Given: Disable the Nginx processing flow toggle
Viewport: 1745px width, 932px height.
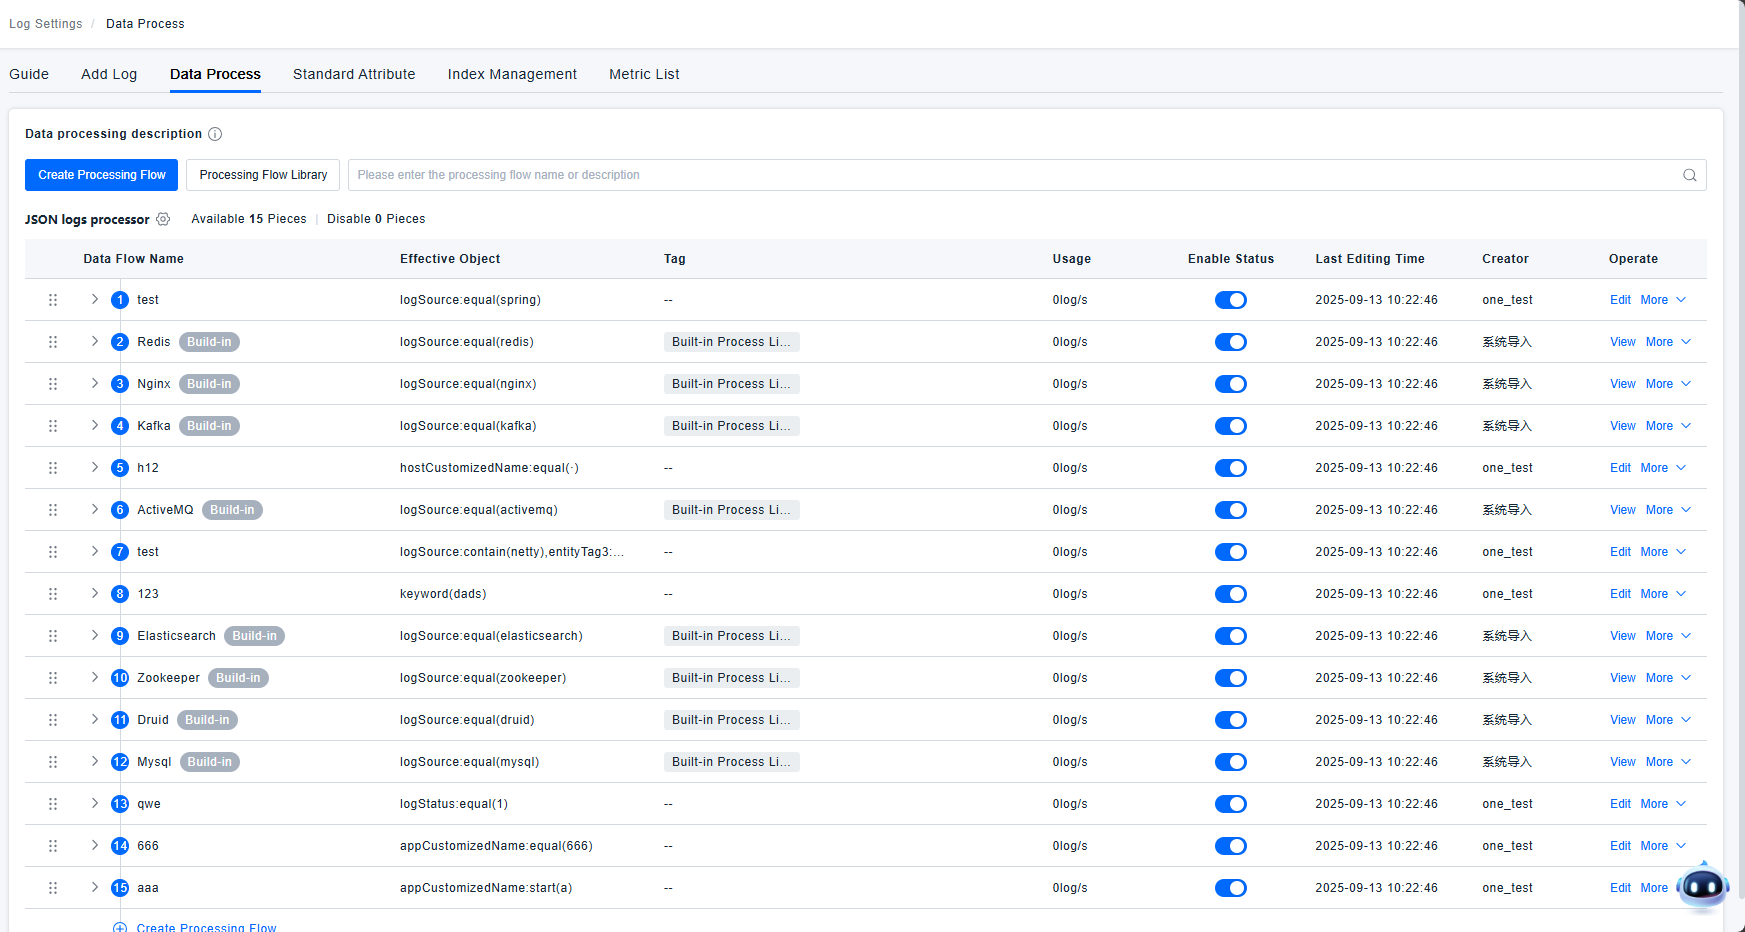Looking at the screenshot, I should tap(1230, 384).
